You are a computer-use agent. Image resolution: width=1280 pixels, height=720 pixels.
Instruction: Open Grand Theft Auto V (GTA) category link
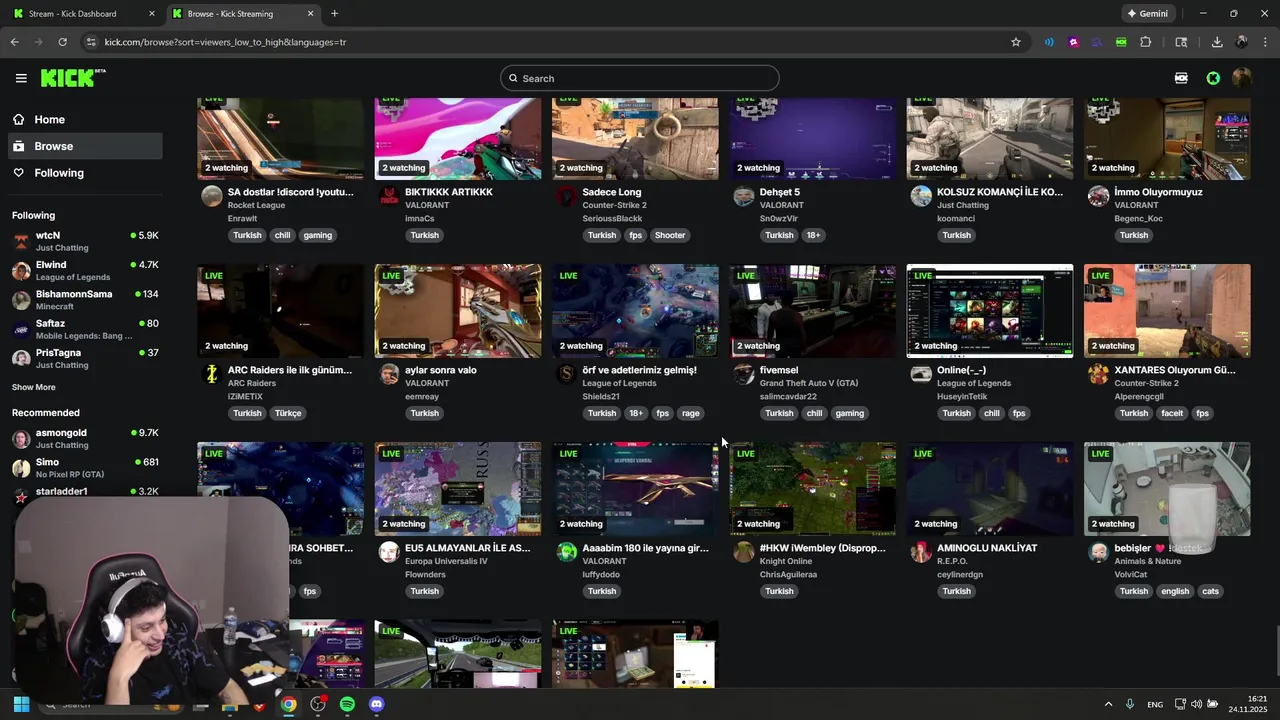click(809, 383)
